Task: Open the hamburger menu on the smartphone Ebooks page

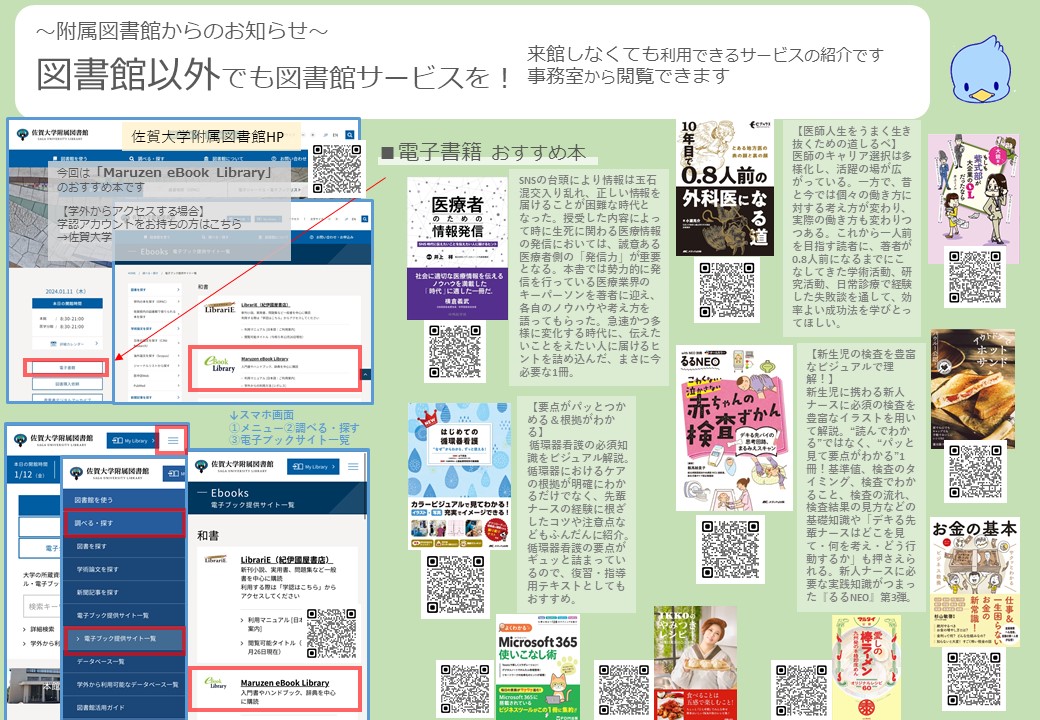Action: (x=353, y=467)
